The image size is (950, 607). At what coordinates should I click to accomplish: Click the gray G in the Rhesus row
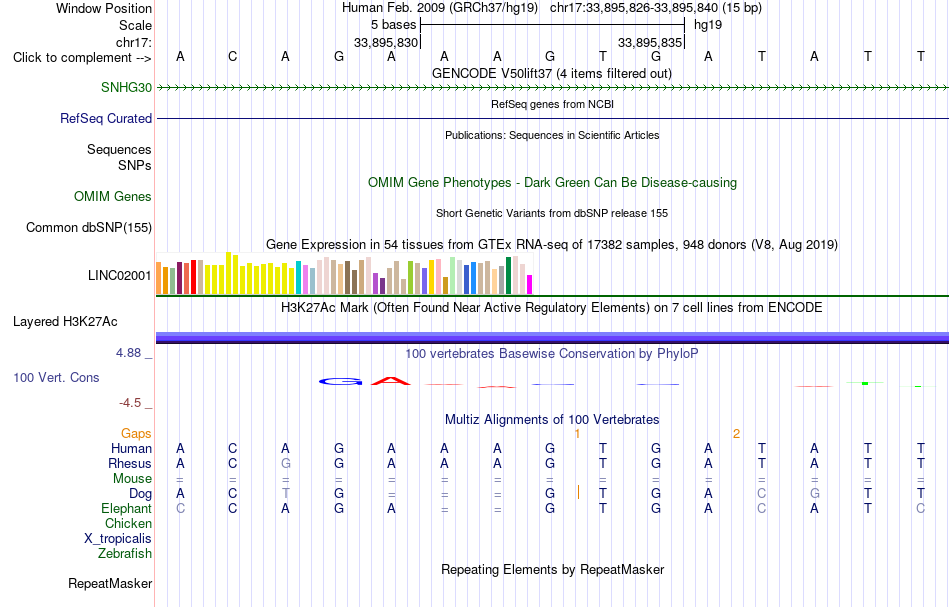[x=285, y=463]
